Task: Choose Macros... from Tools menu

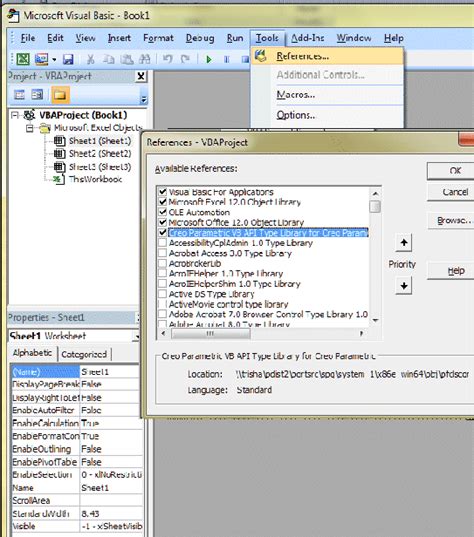Action: coord(296,95)
